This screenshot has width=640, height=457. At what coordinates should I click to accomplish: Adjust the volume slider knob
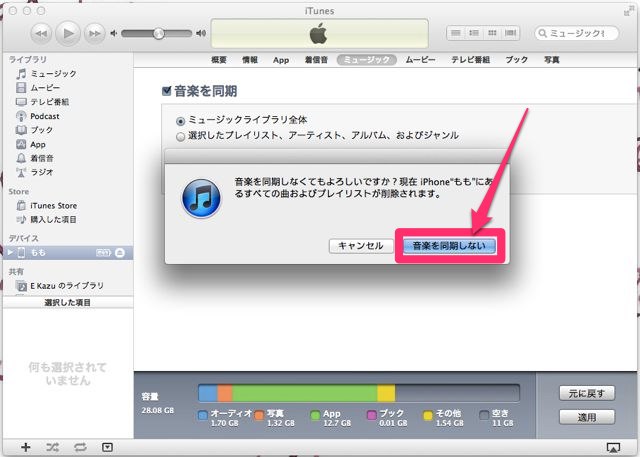pos(159,33)
